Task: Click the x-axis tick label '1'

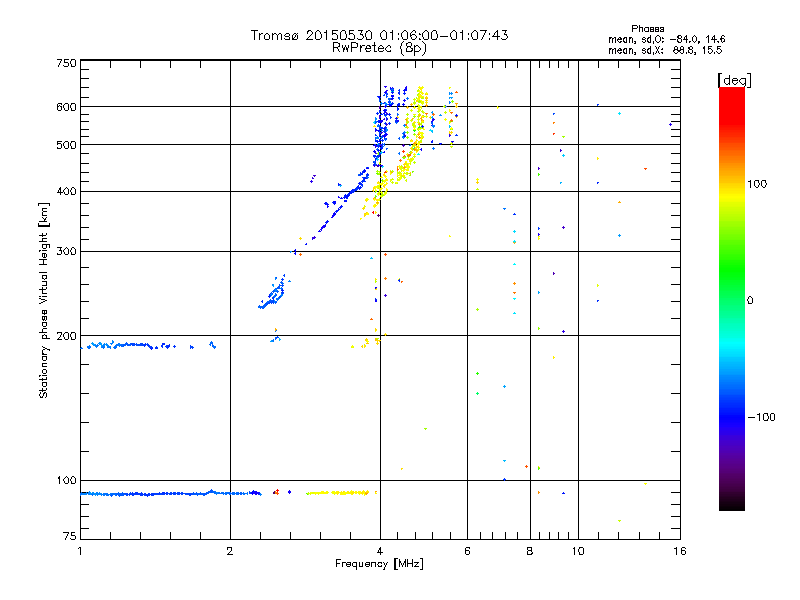Action: coord(80,551)
